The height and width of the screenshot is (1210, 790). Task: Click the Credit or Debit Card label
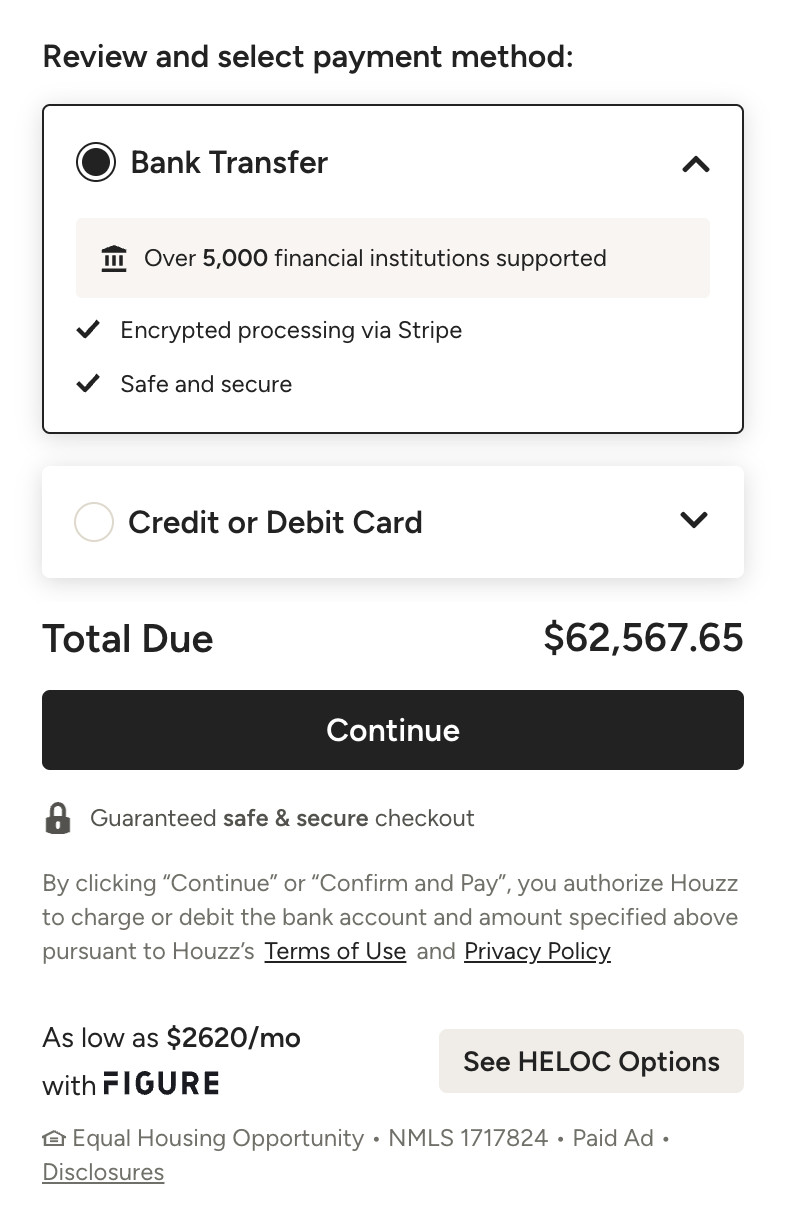click(x=275, y=522)
